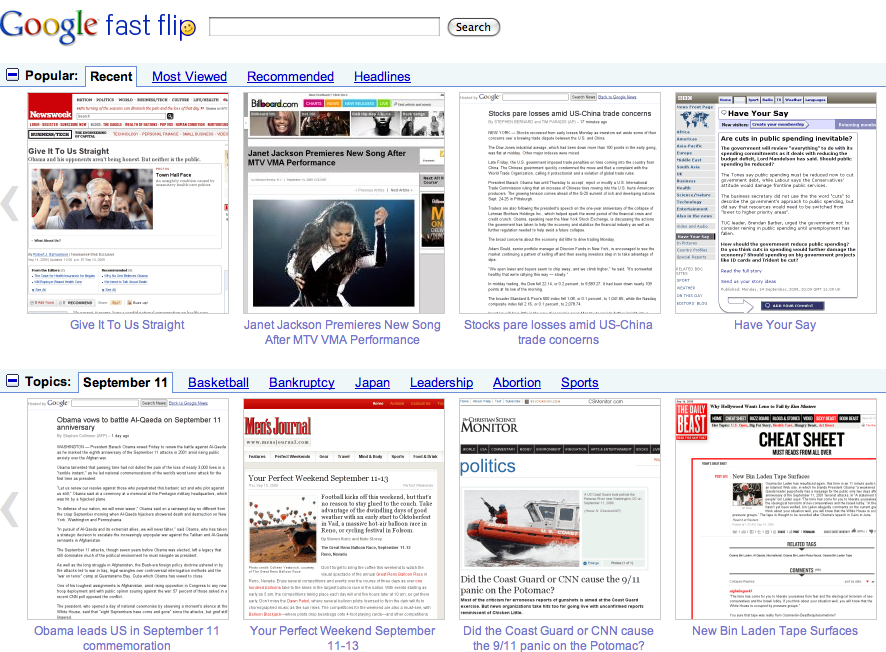
Task: Open the Newsweek article thumbnail
Action: click(x=127, y=203)
